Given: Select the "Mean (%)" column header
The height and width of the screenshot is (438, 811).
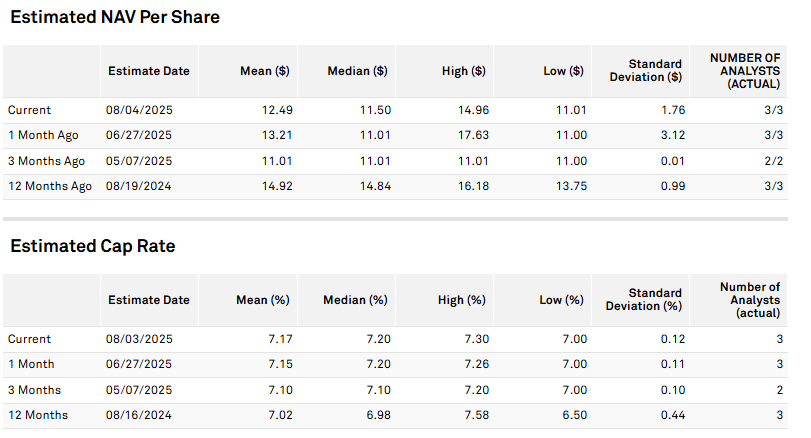Looking at the screenshot, I should tap(265, 300).
